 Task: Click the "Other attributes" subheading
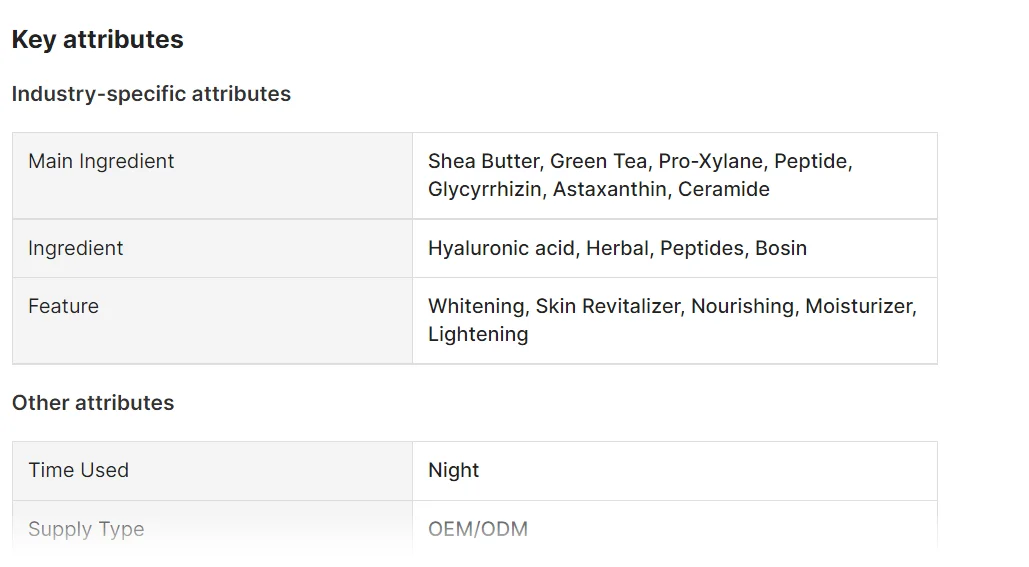pyautogui.click(x=93, y=403)
